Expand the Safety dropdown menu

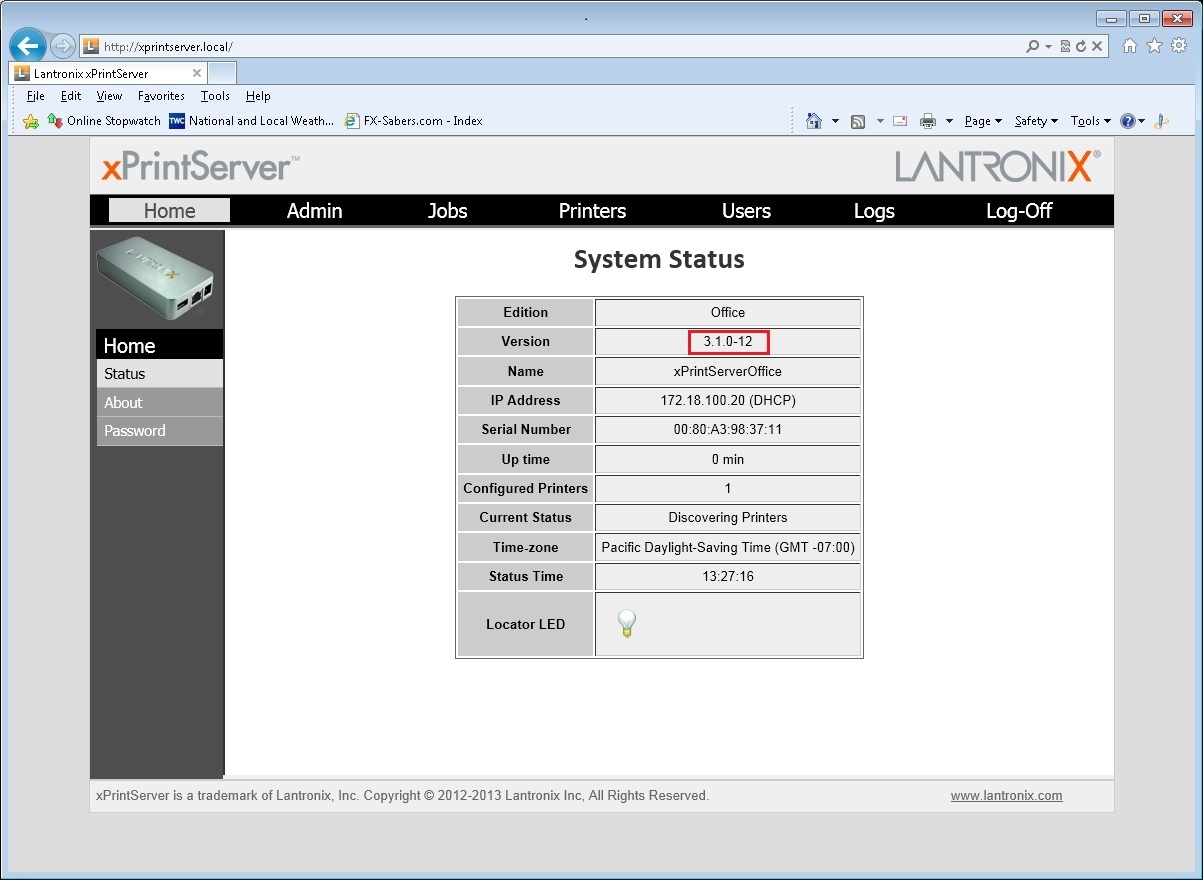(x=1036, y=121)
